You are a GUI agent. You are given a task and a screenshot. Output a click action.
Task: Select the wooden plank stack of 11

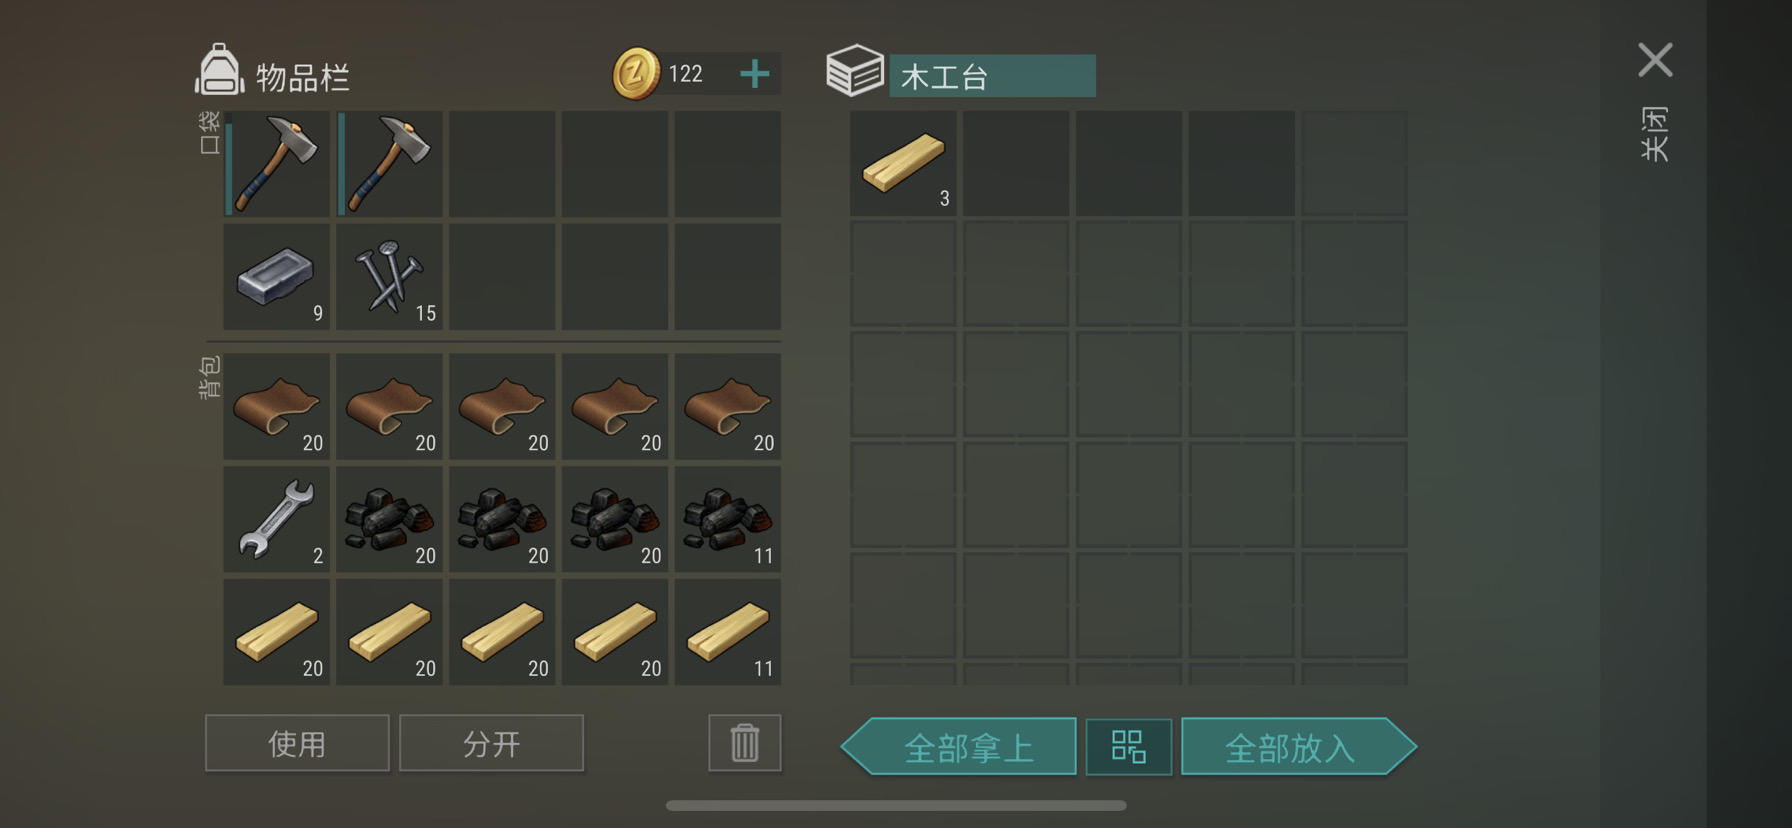728,632
